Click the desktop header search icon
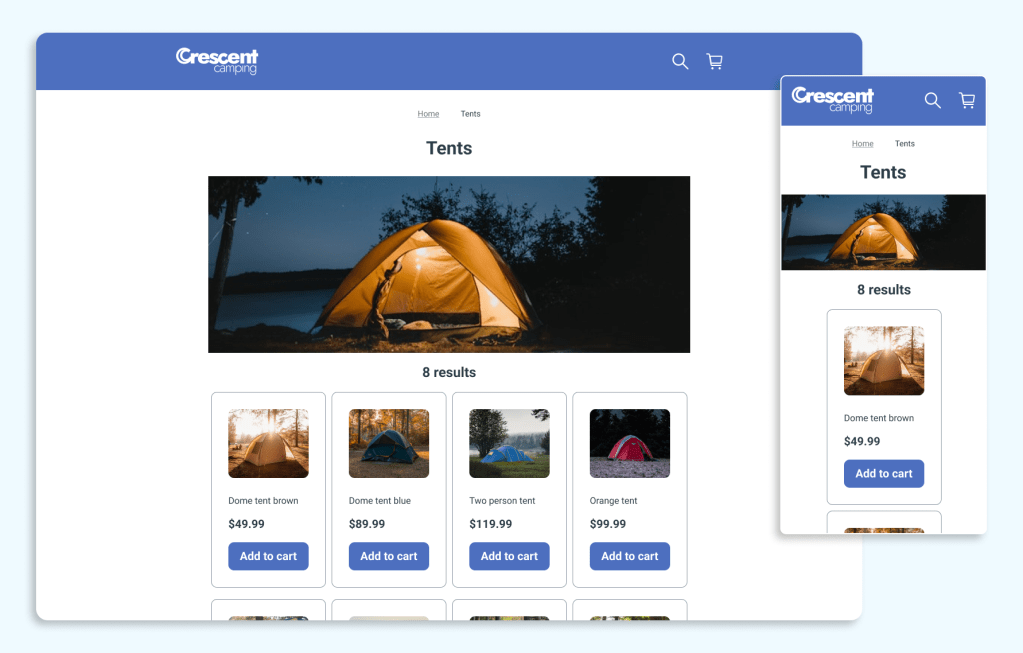 tap(680, 62)
